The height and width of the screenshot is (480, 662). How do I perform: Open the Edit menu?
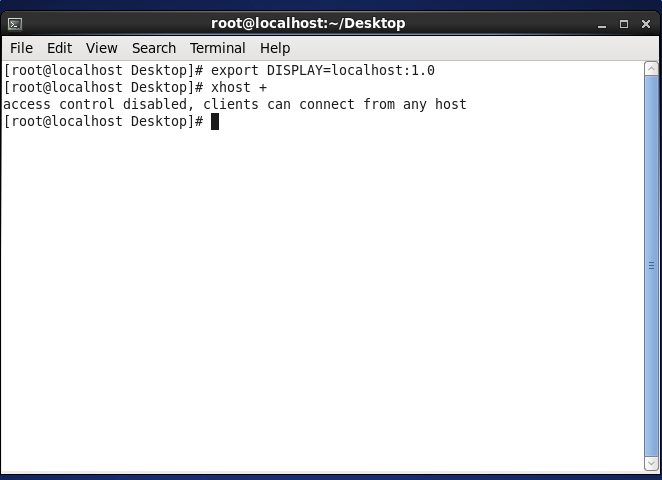pos(59,48)
